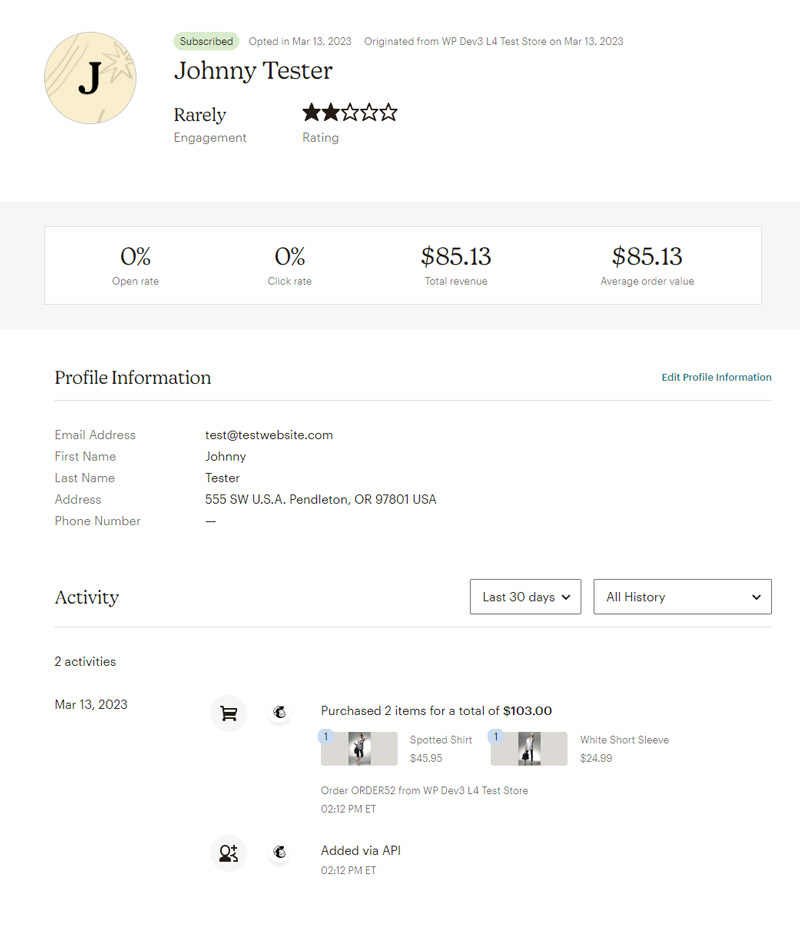Click the 0% Open rate stat
Screen dimensions: 800x929
pyautogui.click(x=135, y=257)
